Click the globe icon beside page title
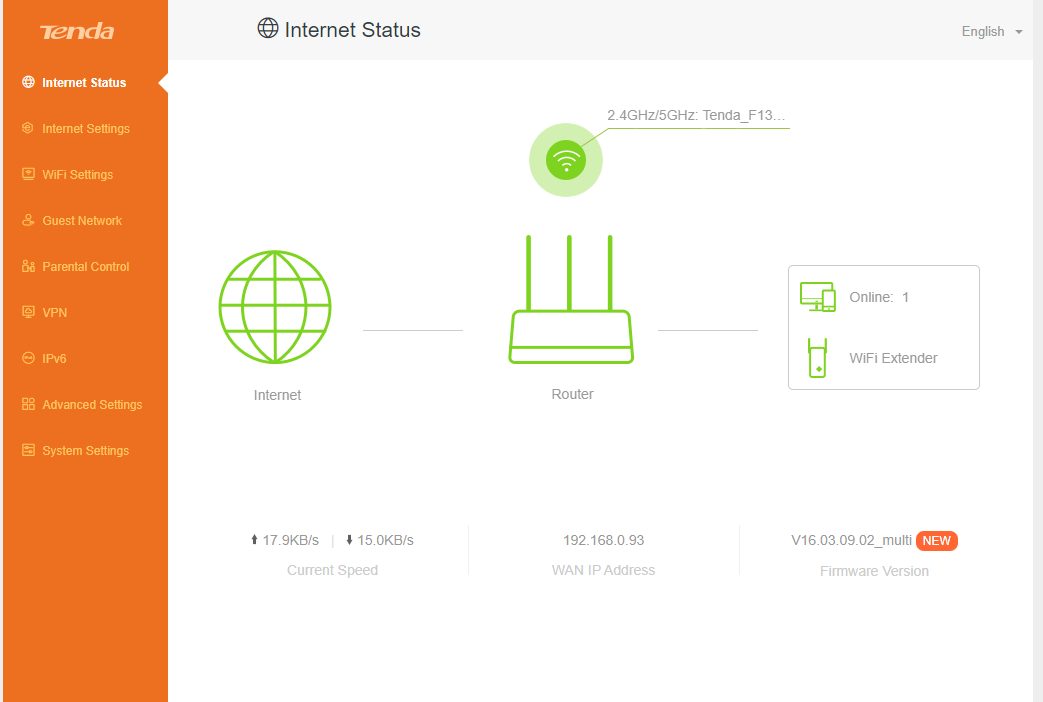 (267, 28)
